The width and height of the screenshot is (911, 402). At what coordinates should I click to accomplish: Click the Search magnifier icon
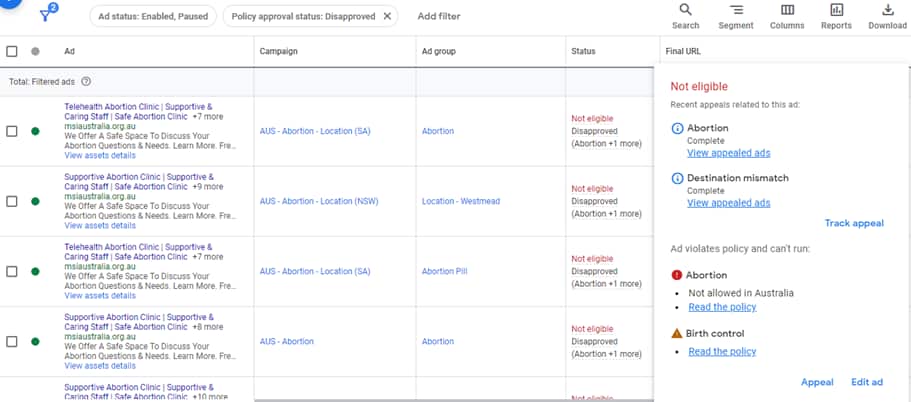685,11
